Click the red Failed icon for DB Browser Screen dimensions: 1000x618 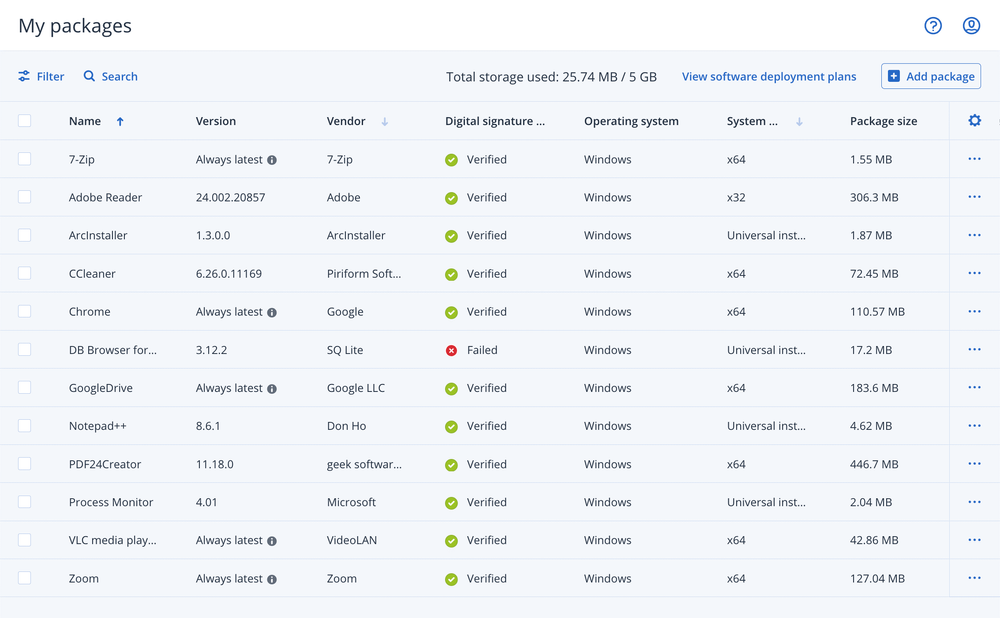(452, 350)
